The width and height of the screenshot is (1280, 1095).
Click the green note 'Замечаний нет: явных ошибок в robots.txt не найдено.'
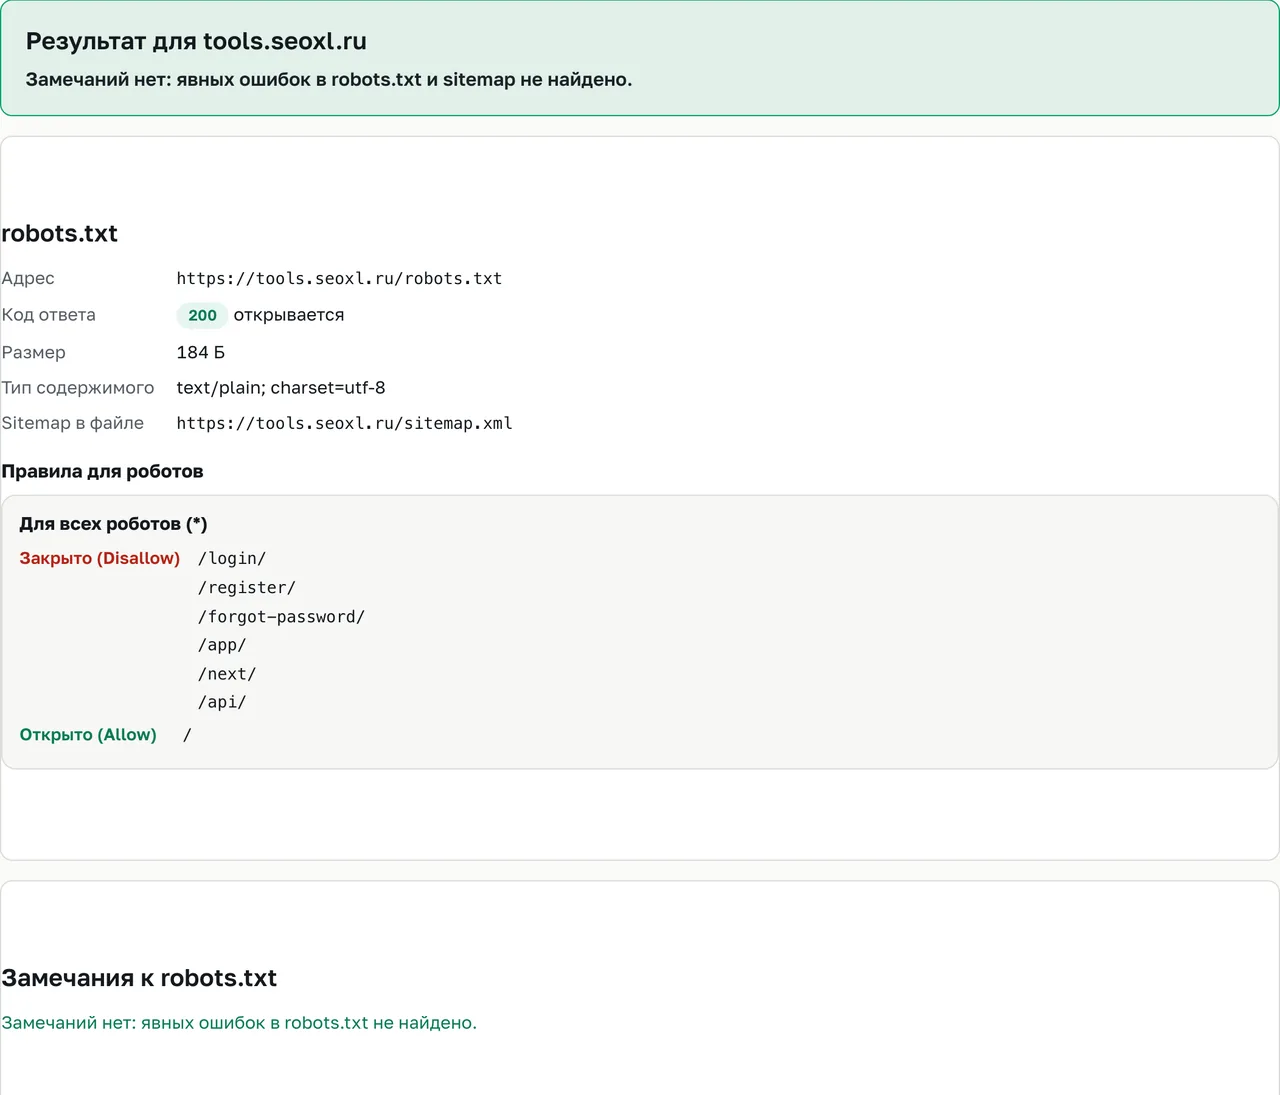pyautogui.click(x=239, y=1023)
